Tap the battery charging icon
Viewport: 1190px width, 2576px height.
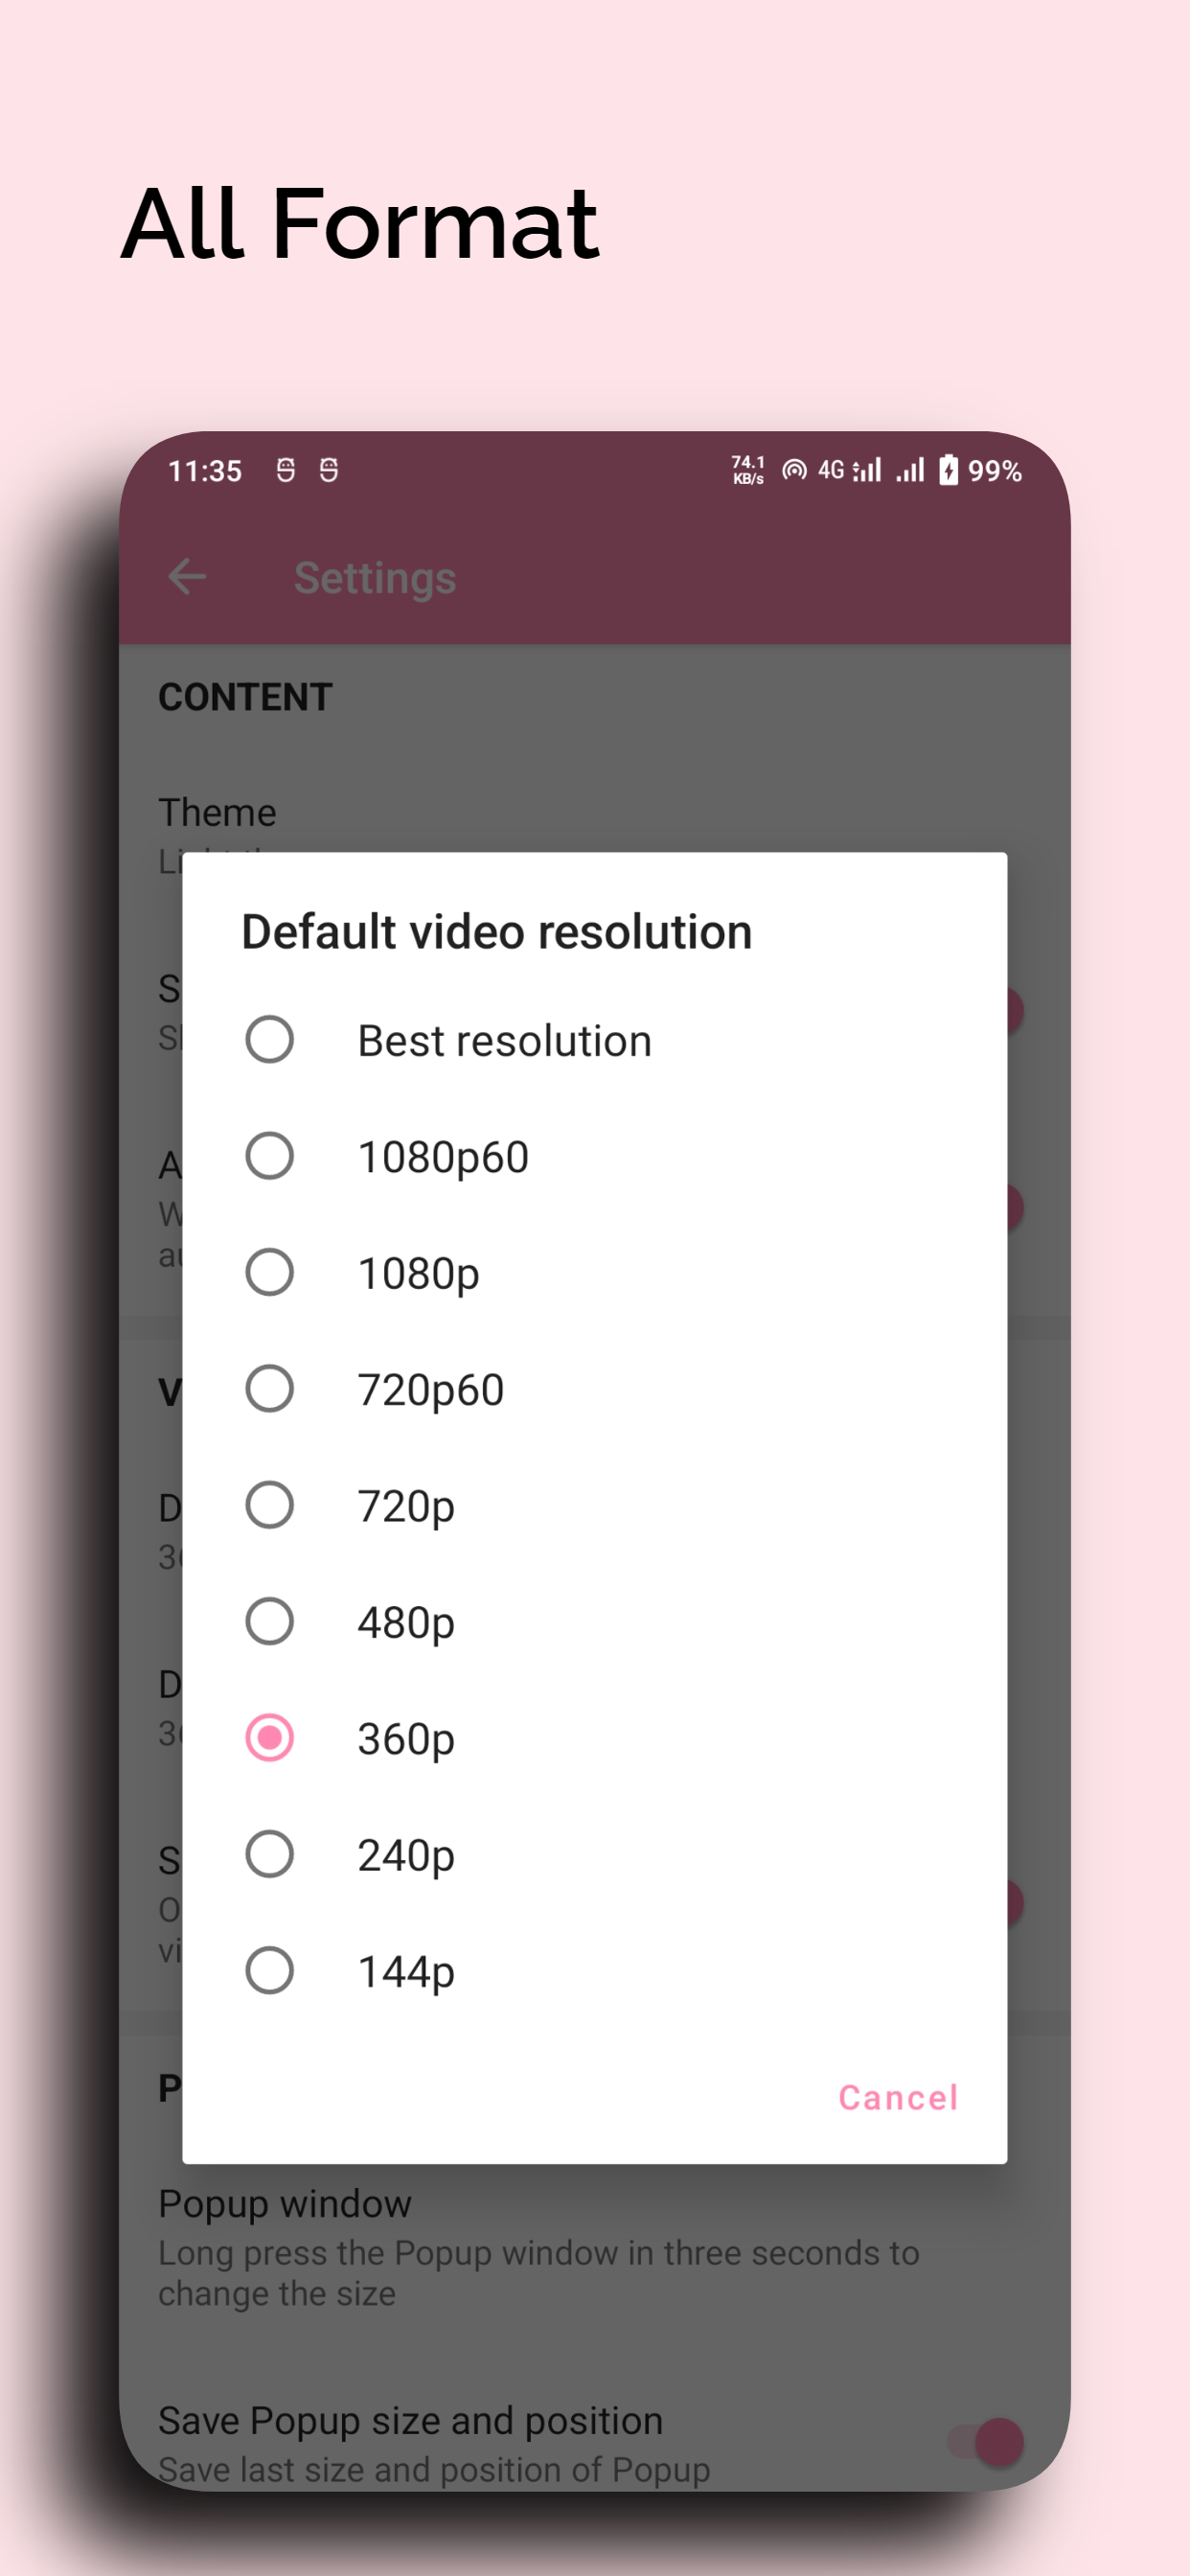pos(948,470)
